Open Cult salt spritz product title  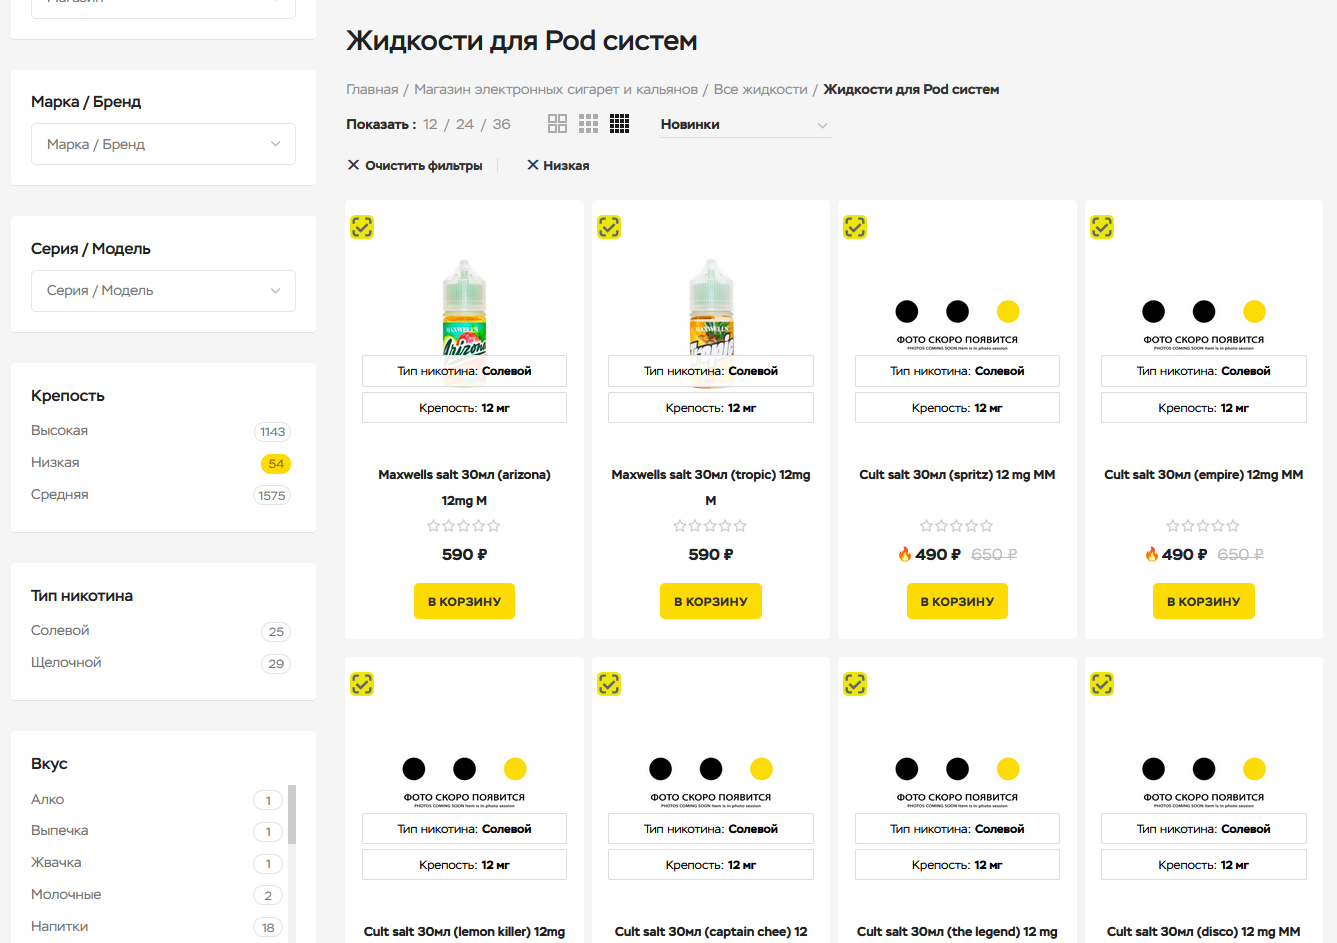coord(957,475)
